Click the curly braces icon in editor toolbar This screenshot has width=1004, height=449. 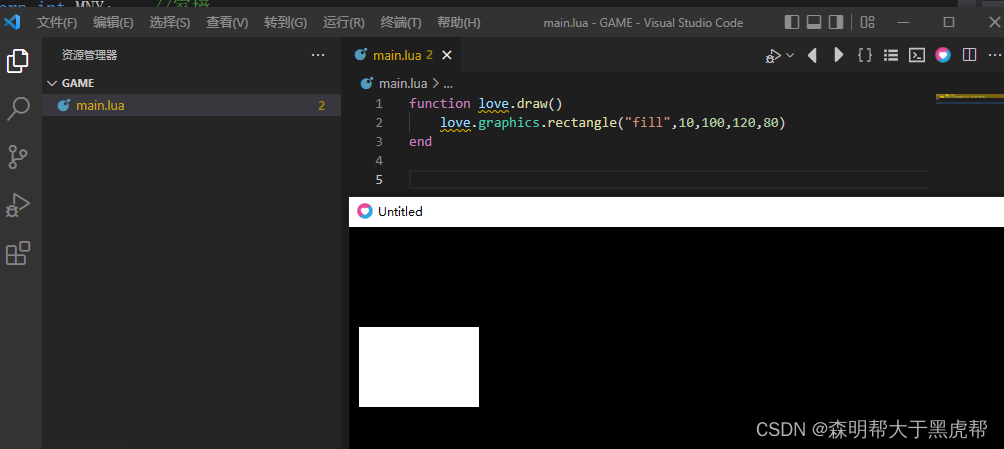[x=865, y=56]
